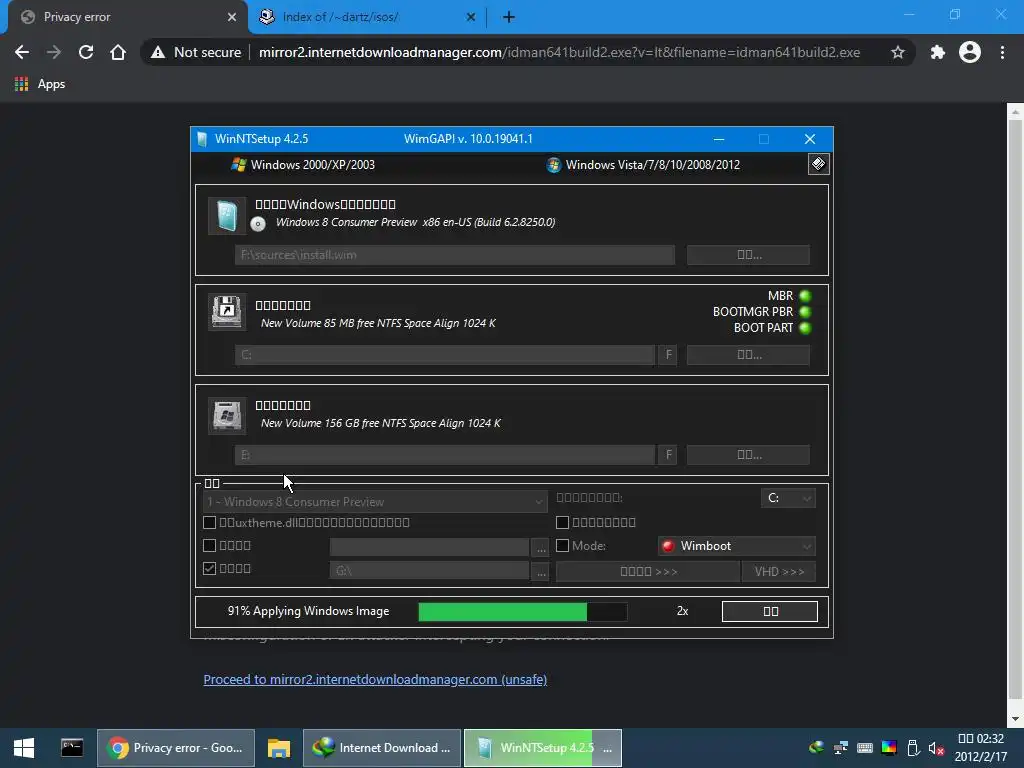
Task: Click the Chrome address bar URL
Action: pos(559,52)
